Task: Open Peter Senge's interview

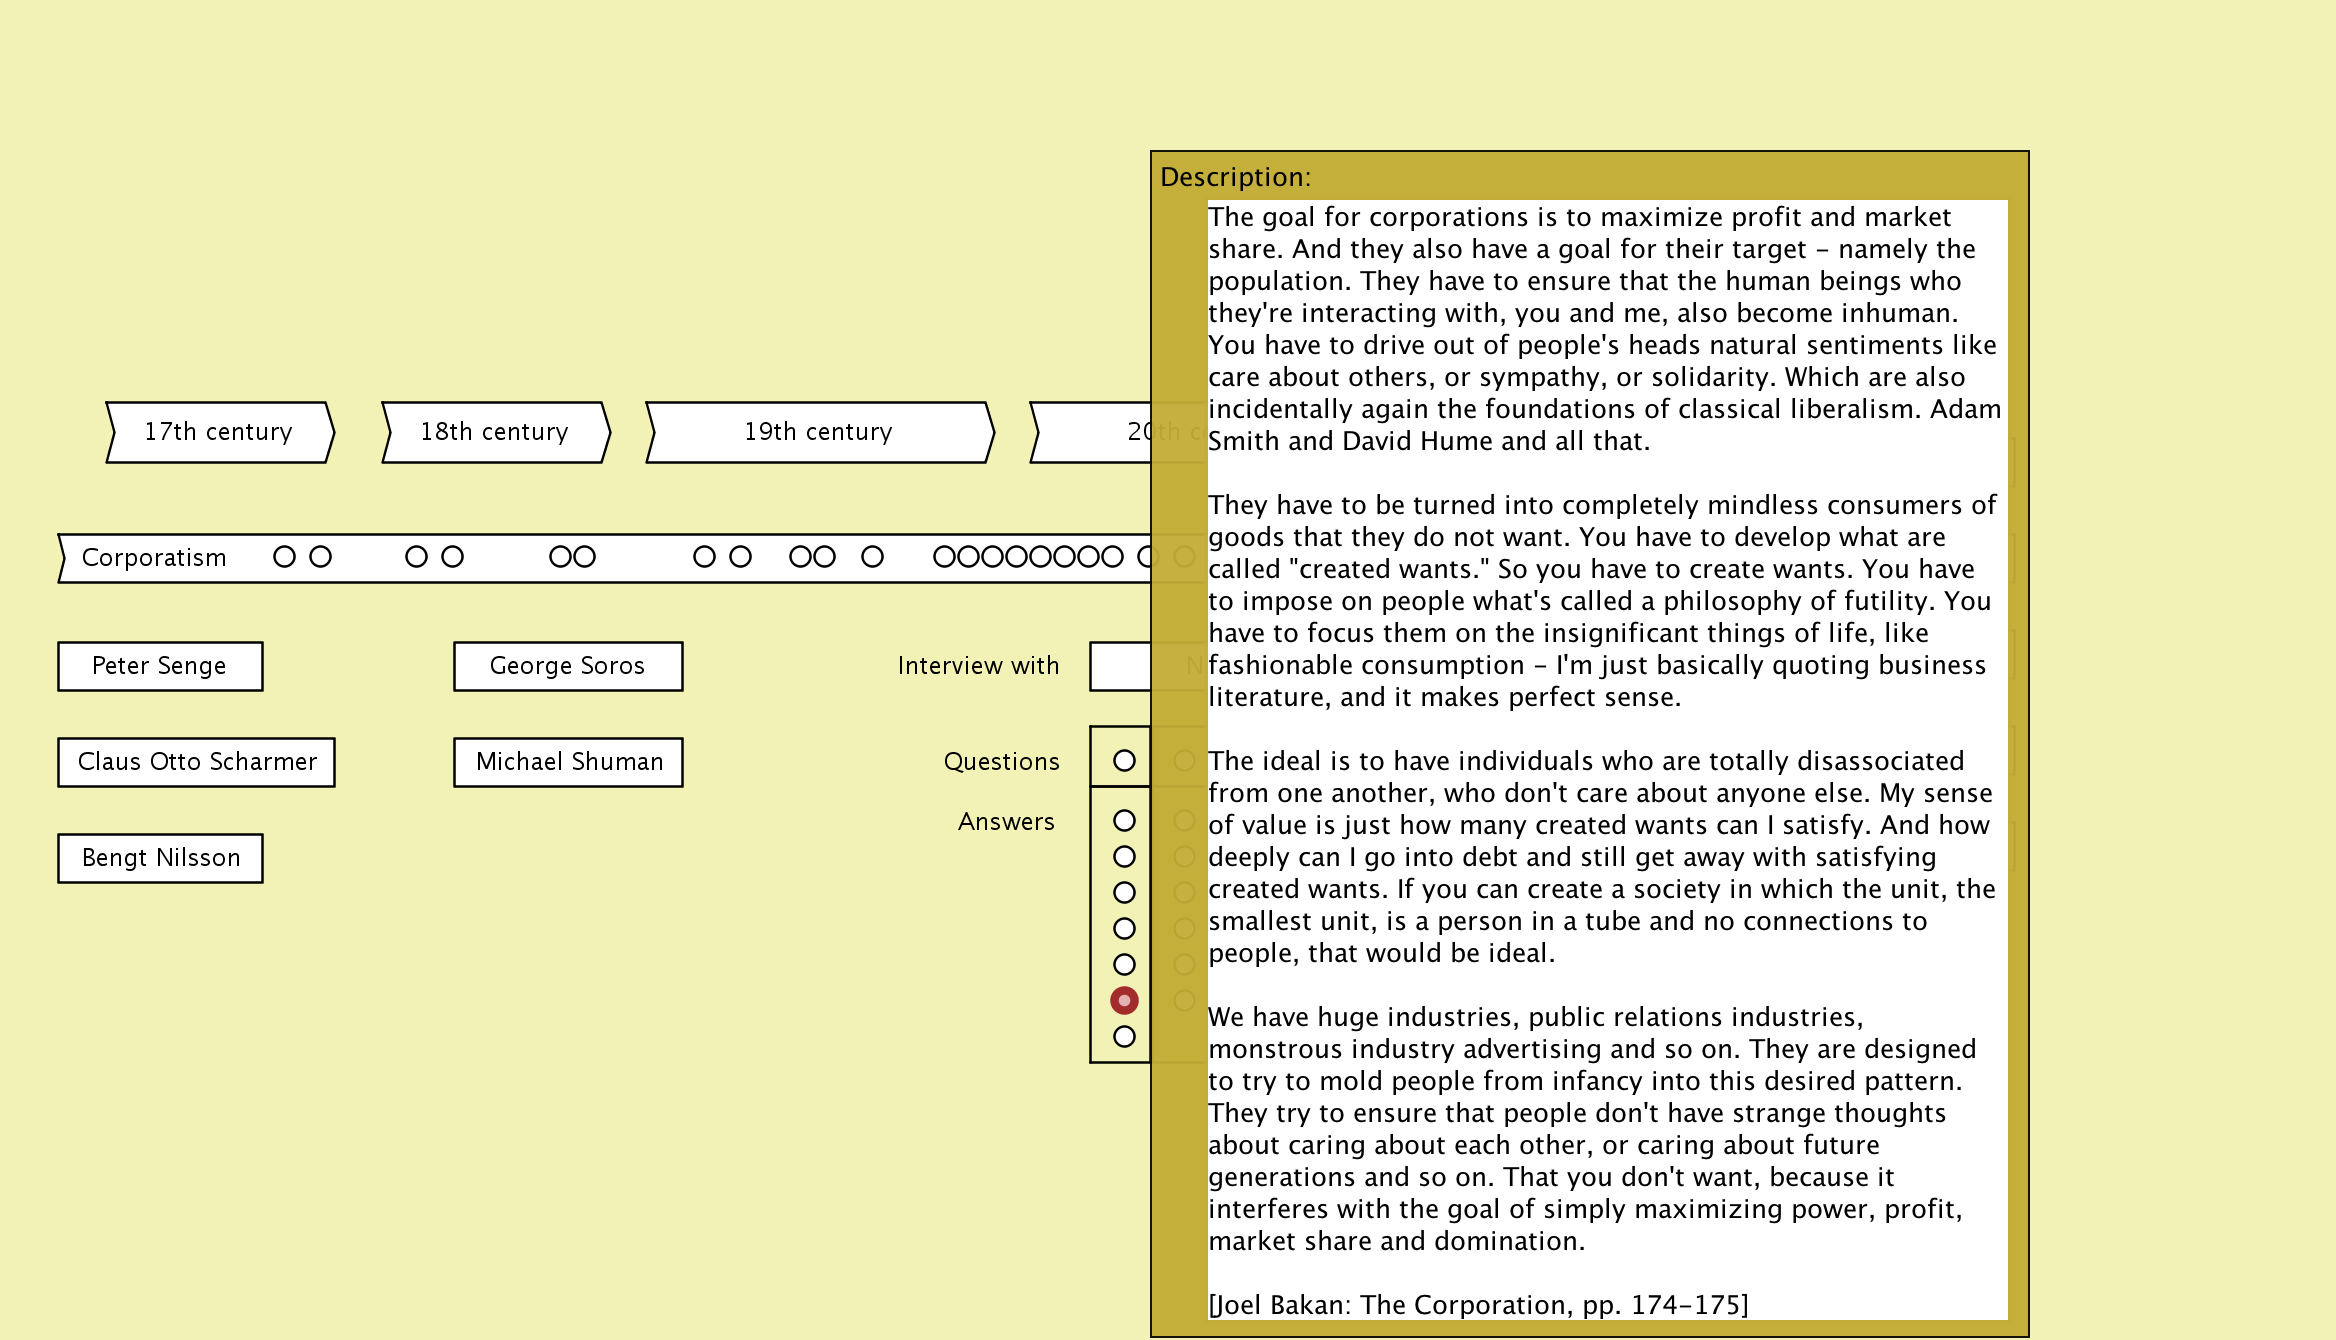Action: [160, 666]
